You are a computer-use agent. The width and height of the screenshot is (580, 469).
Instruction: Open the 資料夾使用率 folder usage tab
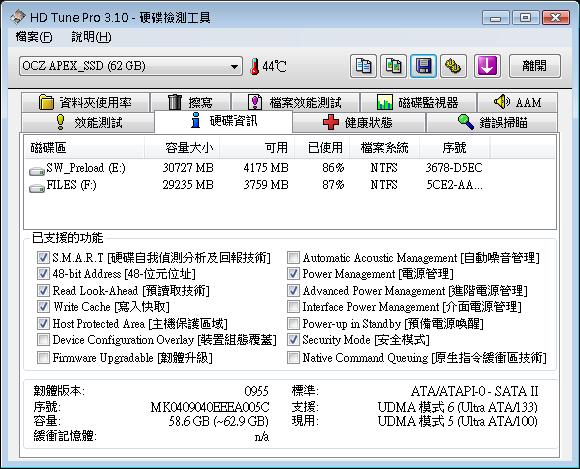pyautogui.click(x=85, y=102)
